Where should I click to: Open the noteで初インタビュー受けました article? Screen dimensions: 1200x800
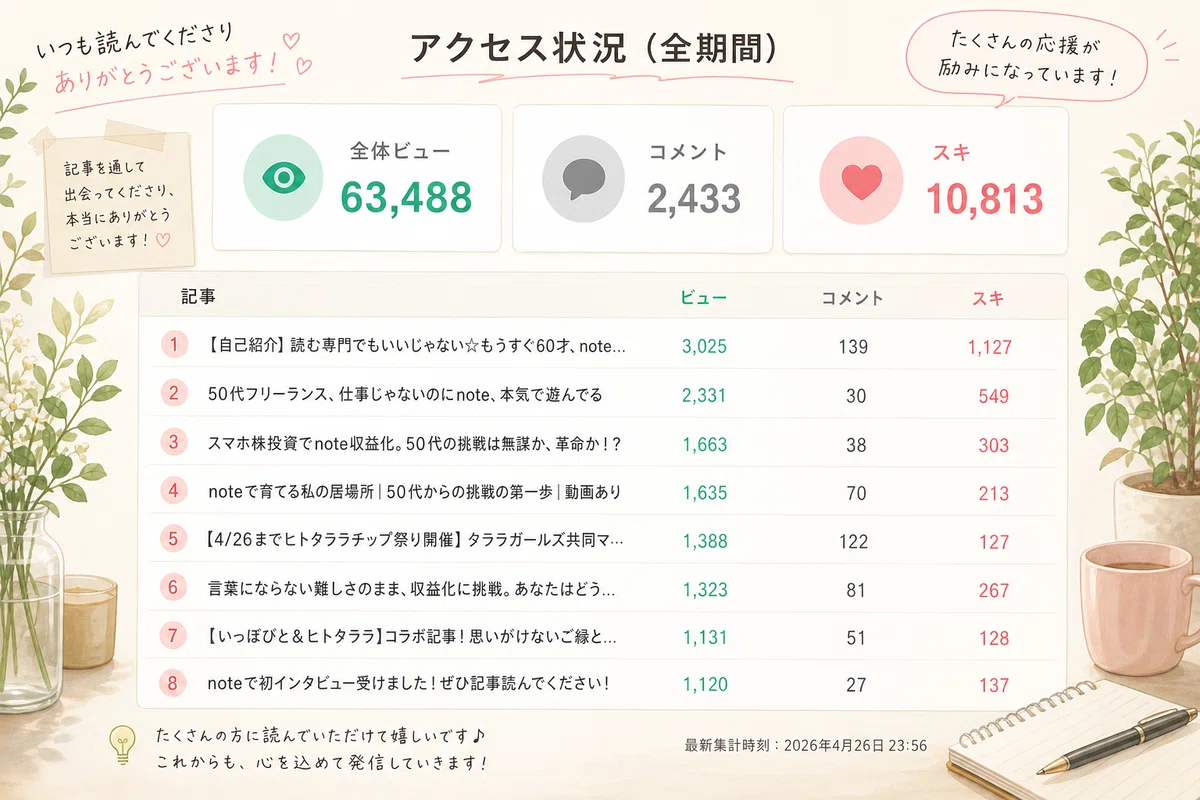[x=408, y=684]
